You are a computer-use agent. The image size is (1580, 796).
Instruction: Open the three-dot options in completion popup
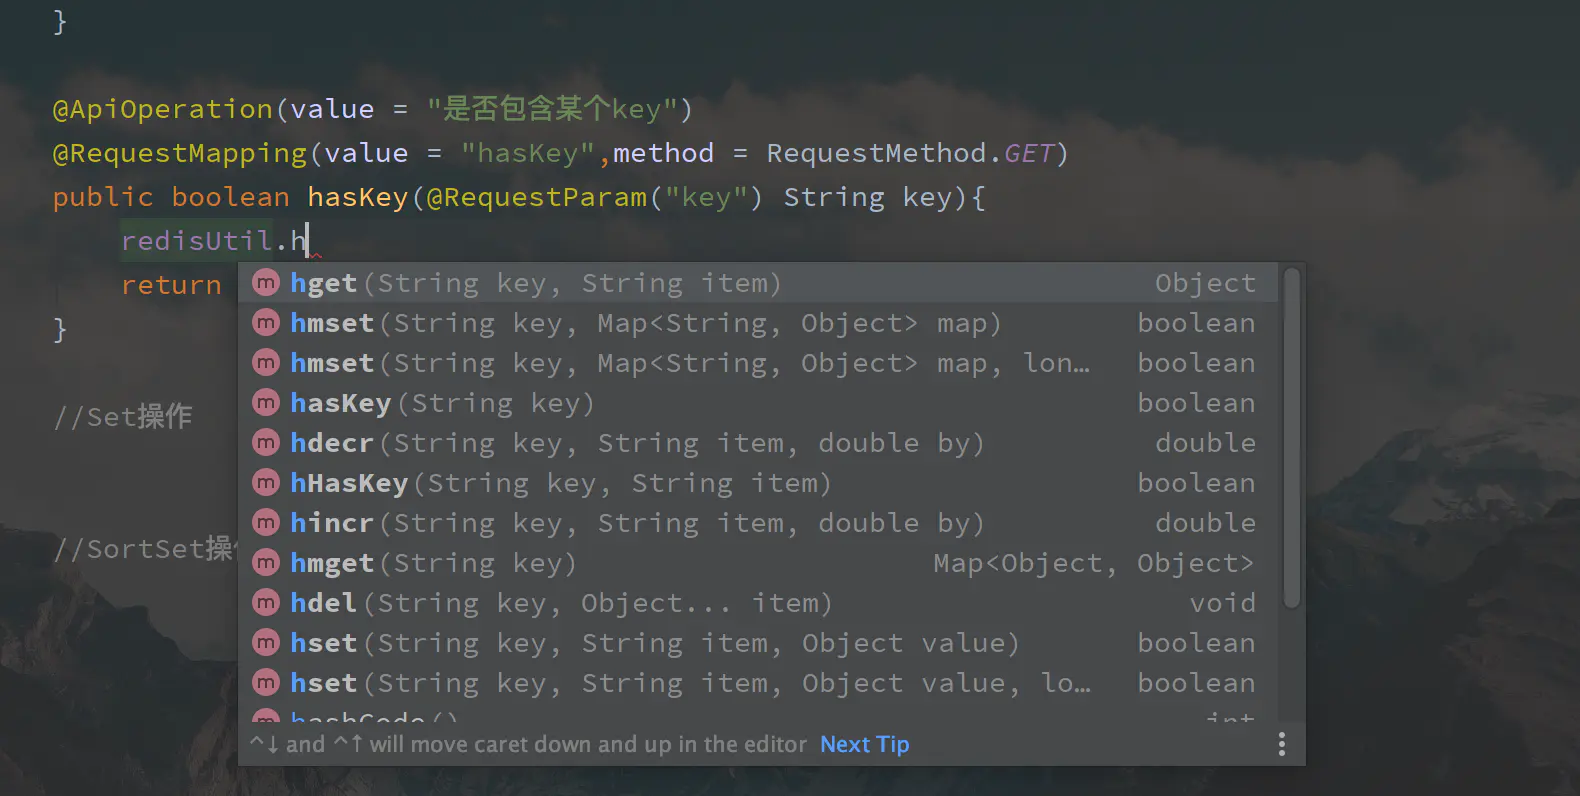click(x=1281, y=744)
